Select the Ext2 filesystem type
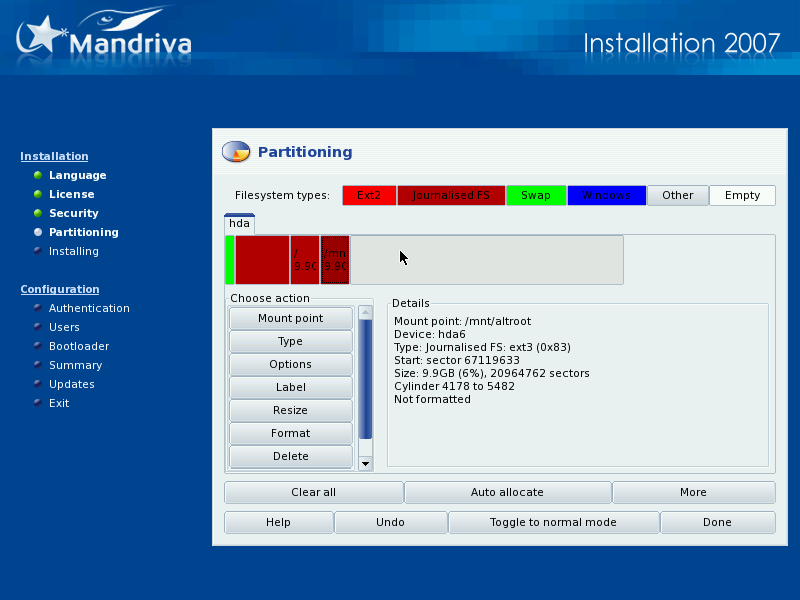The image size is (800, 600). 369,195
